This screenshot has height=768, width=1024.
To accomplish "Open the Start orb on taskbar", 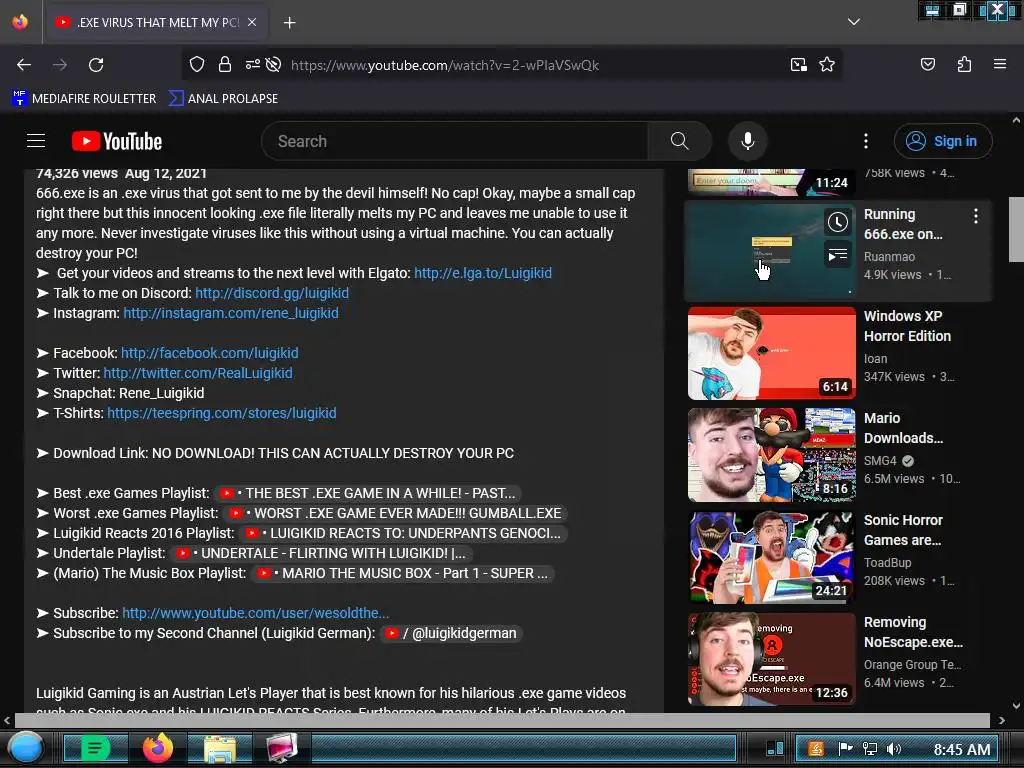I will (25, 749).
